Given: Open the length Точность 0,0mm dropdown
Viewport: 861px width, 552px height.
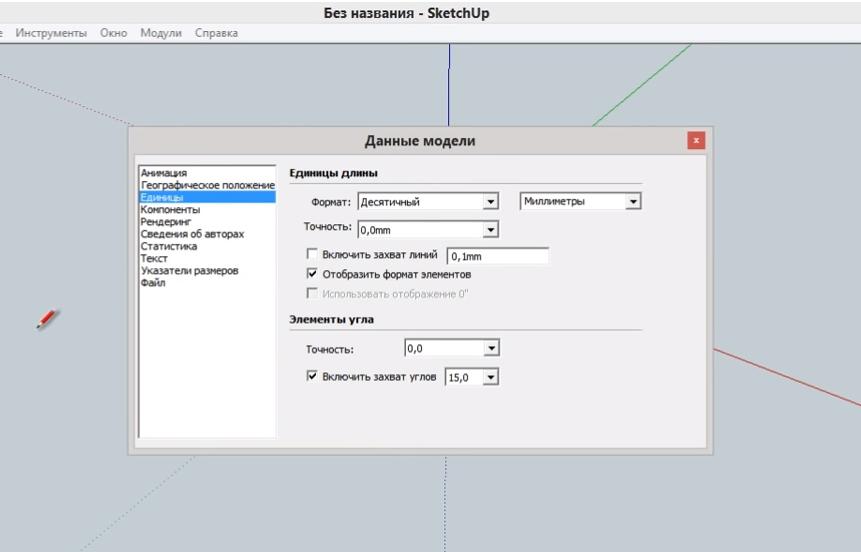Looking at the screenshot, I should pyautogui.click(x=428, y=230).
